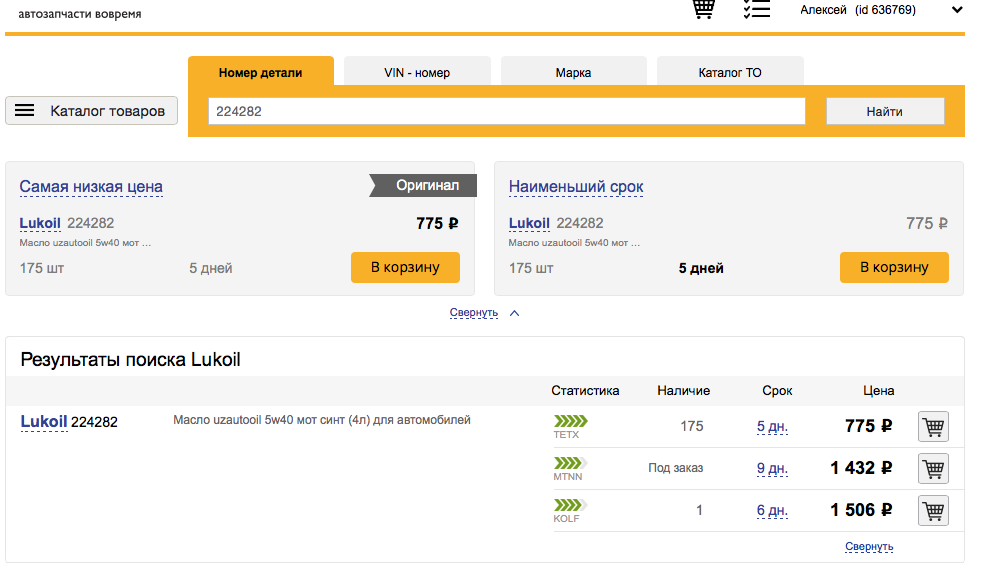Add the 1 506 ₽ offer to cart
This screenshot has height=582, width=998.
pos(933,511)
